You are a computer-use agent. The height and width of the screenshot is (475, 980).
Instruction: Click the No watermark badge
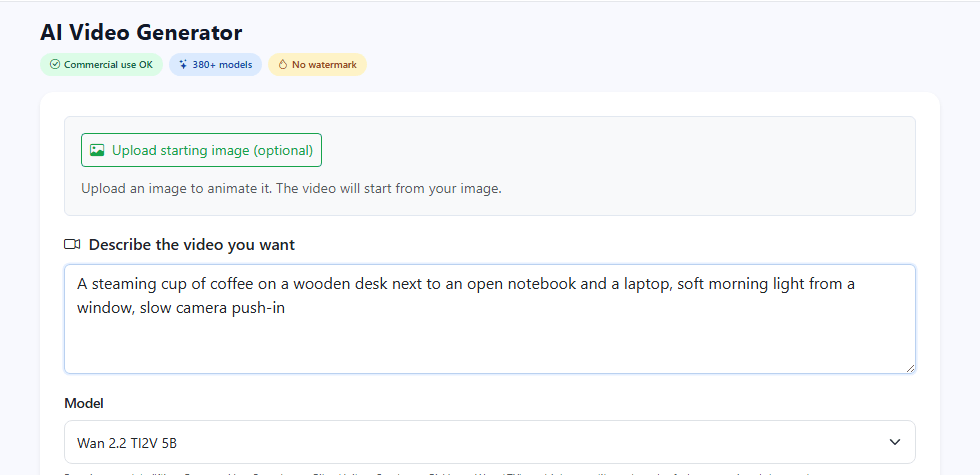pyautogui.click(x=318, y=64)
